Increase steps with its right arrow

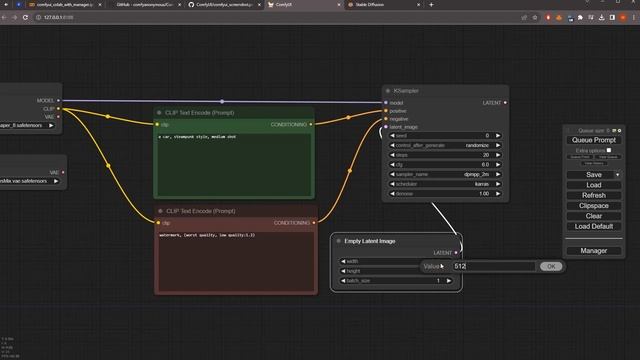tap(498, 155)
